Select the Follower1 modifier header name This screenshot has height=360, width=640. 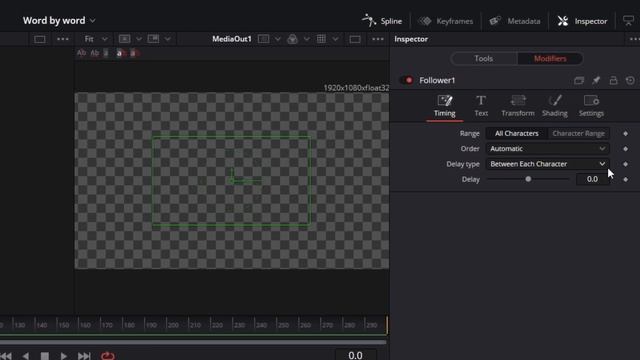(x=437, y=80)
